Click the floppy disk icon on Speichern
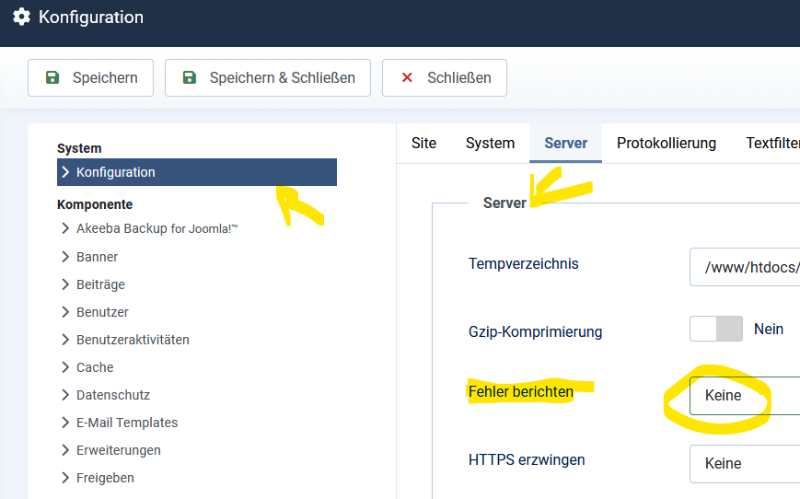This screenshot has height=499, width=800. (x=53, y=78)
